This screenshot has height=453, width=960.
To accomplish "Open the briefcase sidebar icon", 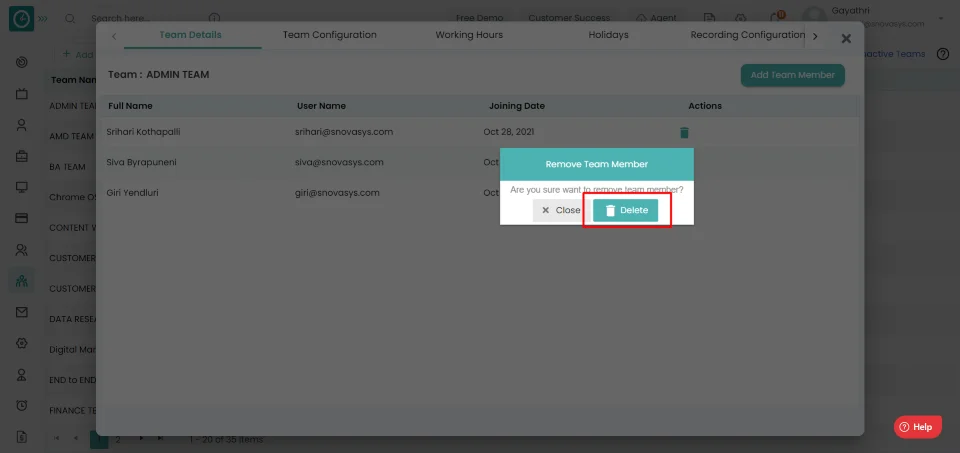I will (22, 156).
